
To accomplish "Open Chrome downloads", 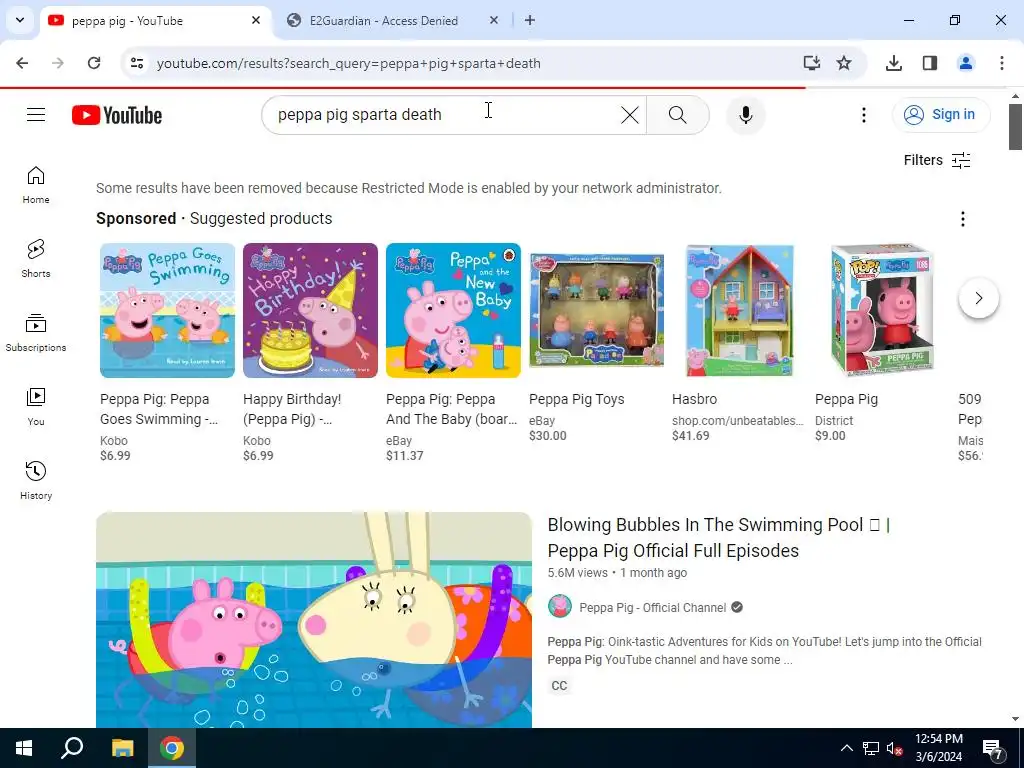I will [894, 63].
